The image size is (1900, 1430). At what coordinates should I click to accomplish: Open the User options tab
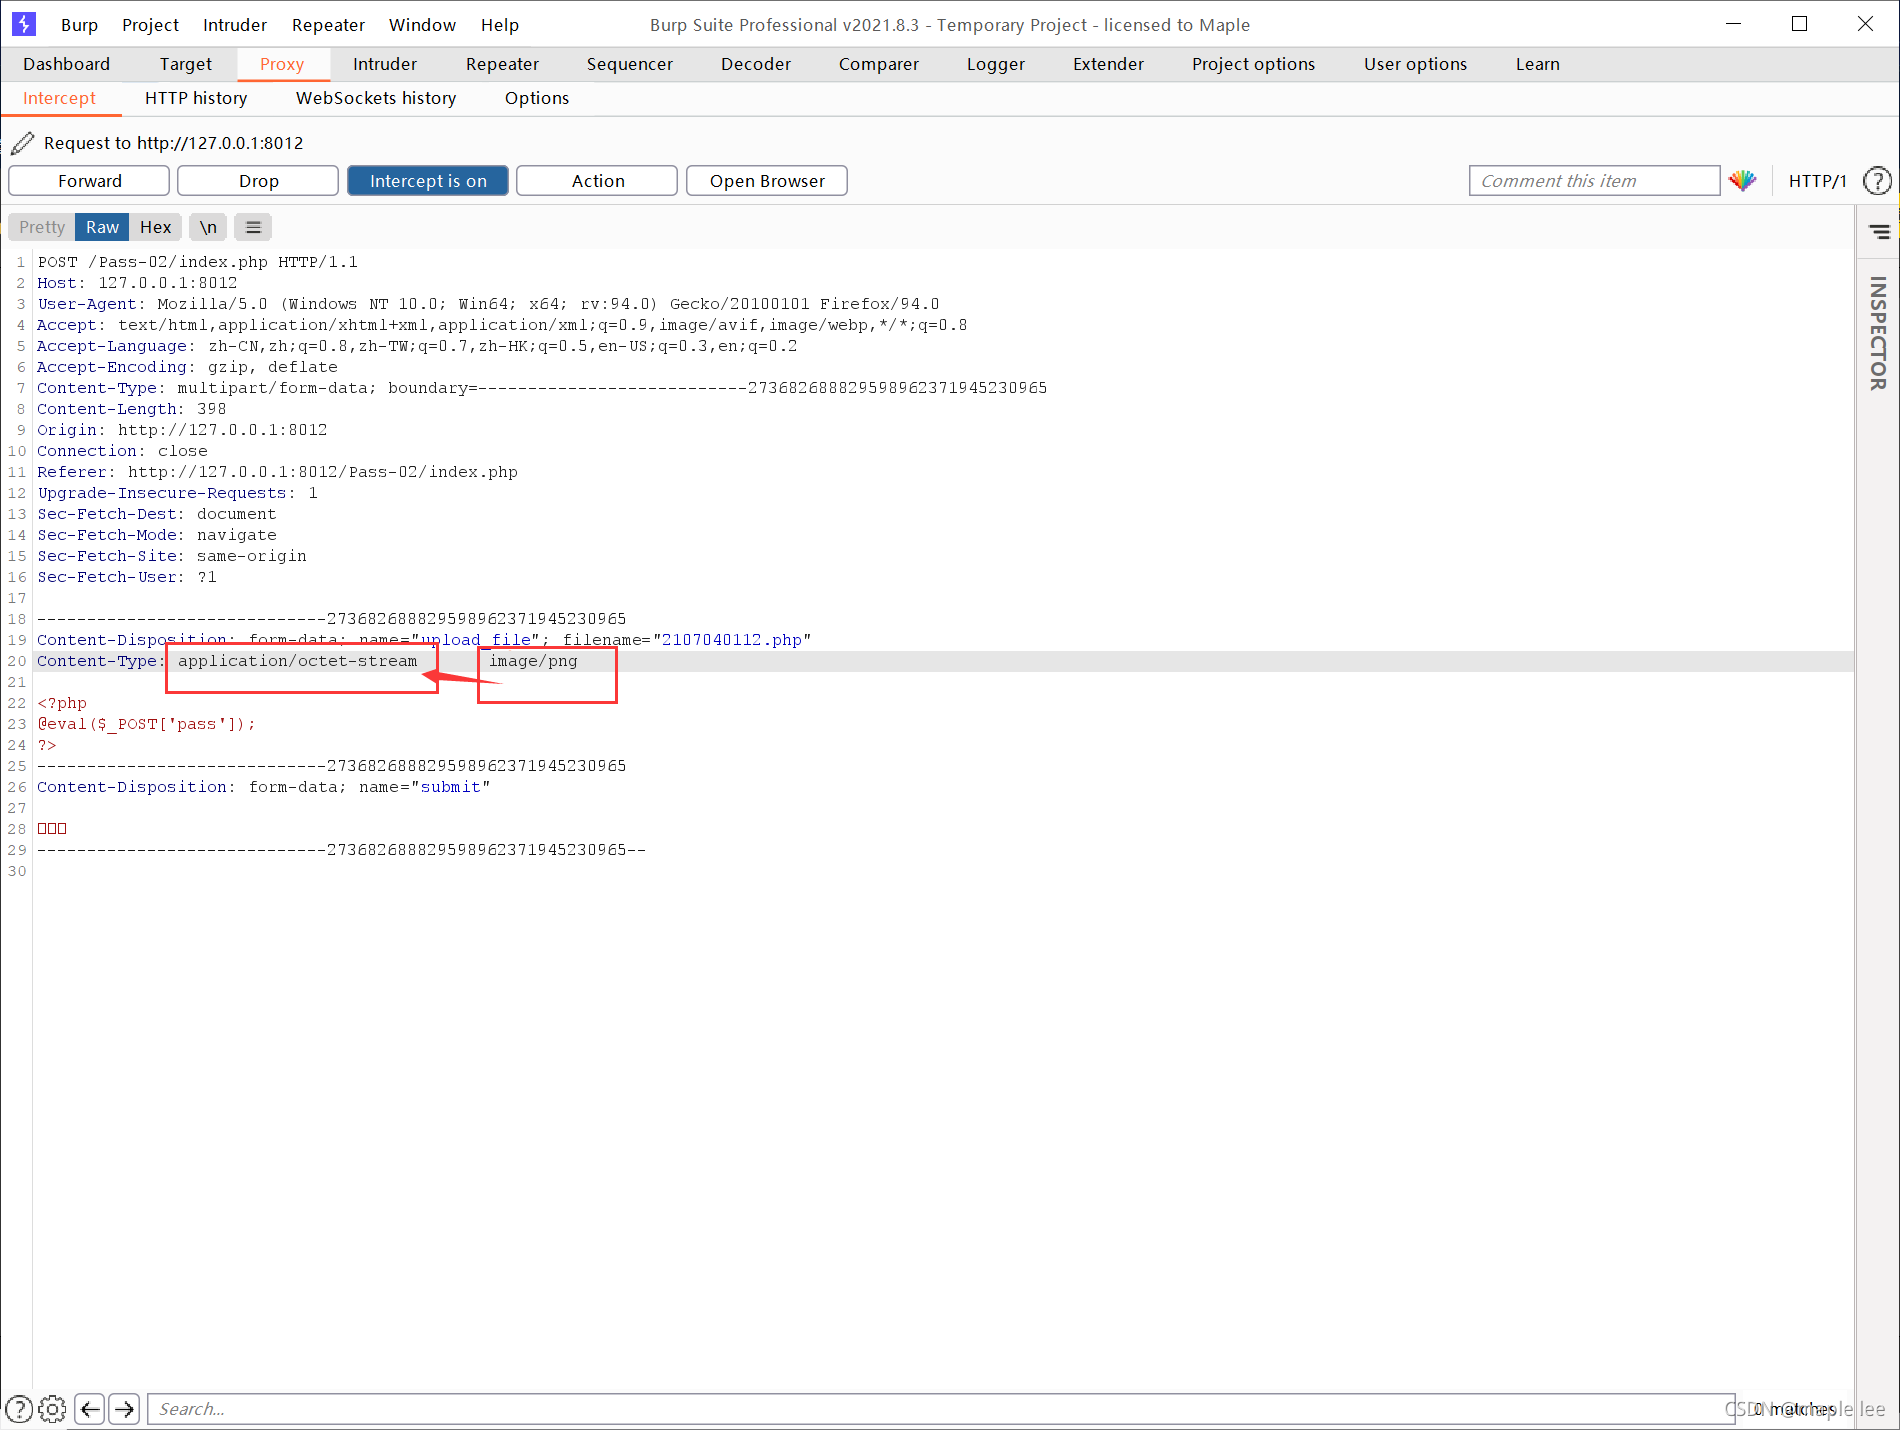point(1415,64)
